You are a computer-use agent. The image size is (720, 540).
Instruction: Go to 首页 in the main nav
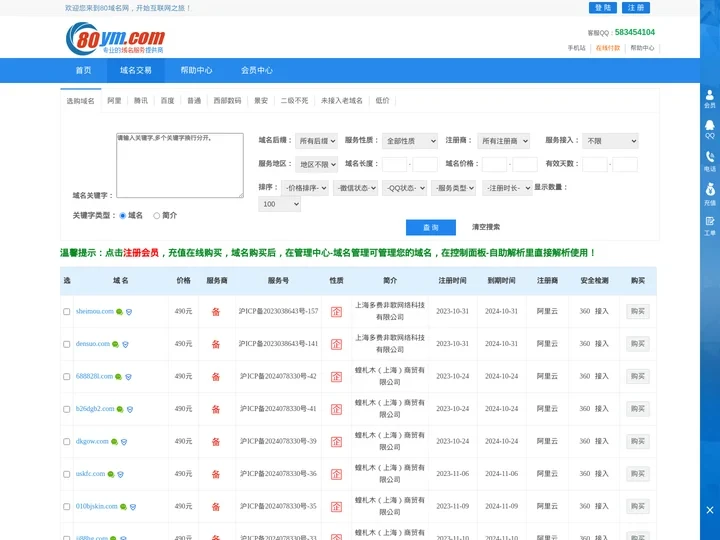point(84,70)
